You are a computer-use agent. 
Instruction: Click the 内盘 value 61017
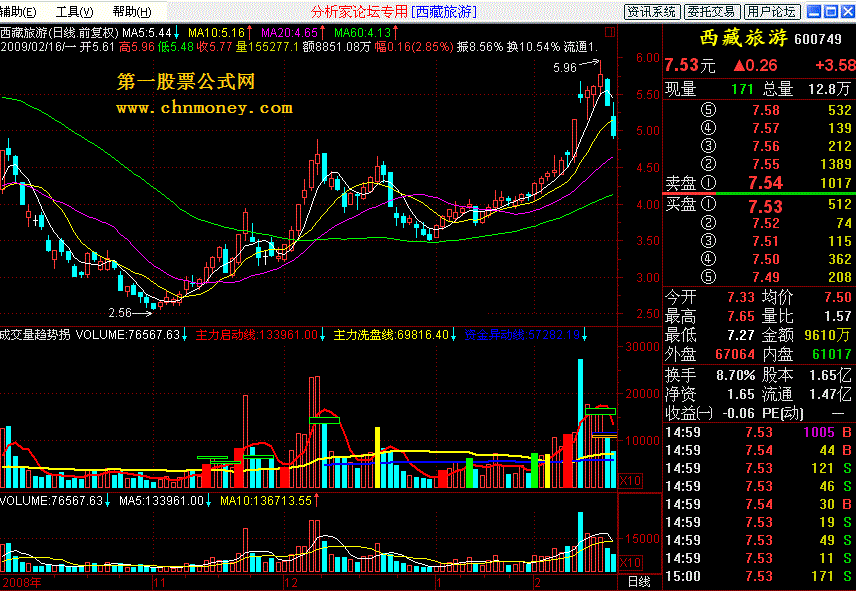coord(831,354)
